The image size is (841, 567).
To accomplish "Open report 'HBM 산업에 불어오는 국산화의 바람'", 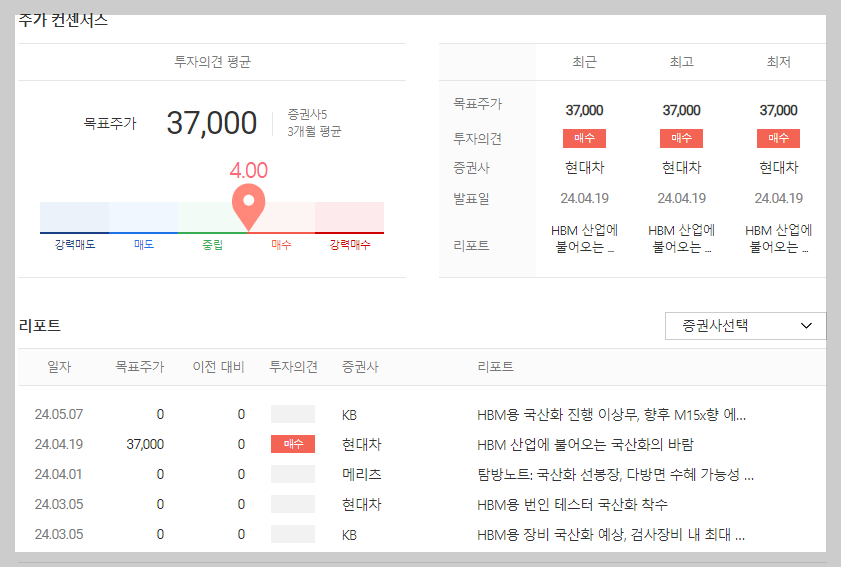I will pyautogui.click(x=585, y=445).
